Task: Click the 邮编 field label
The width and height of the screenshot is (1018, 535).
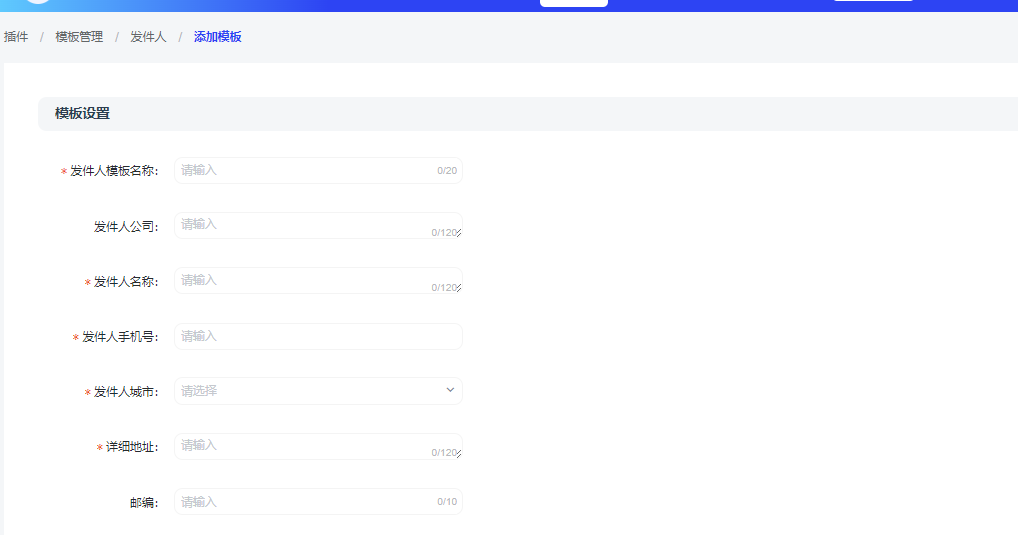Action: click(143, 503)
